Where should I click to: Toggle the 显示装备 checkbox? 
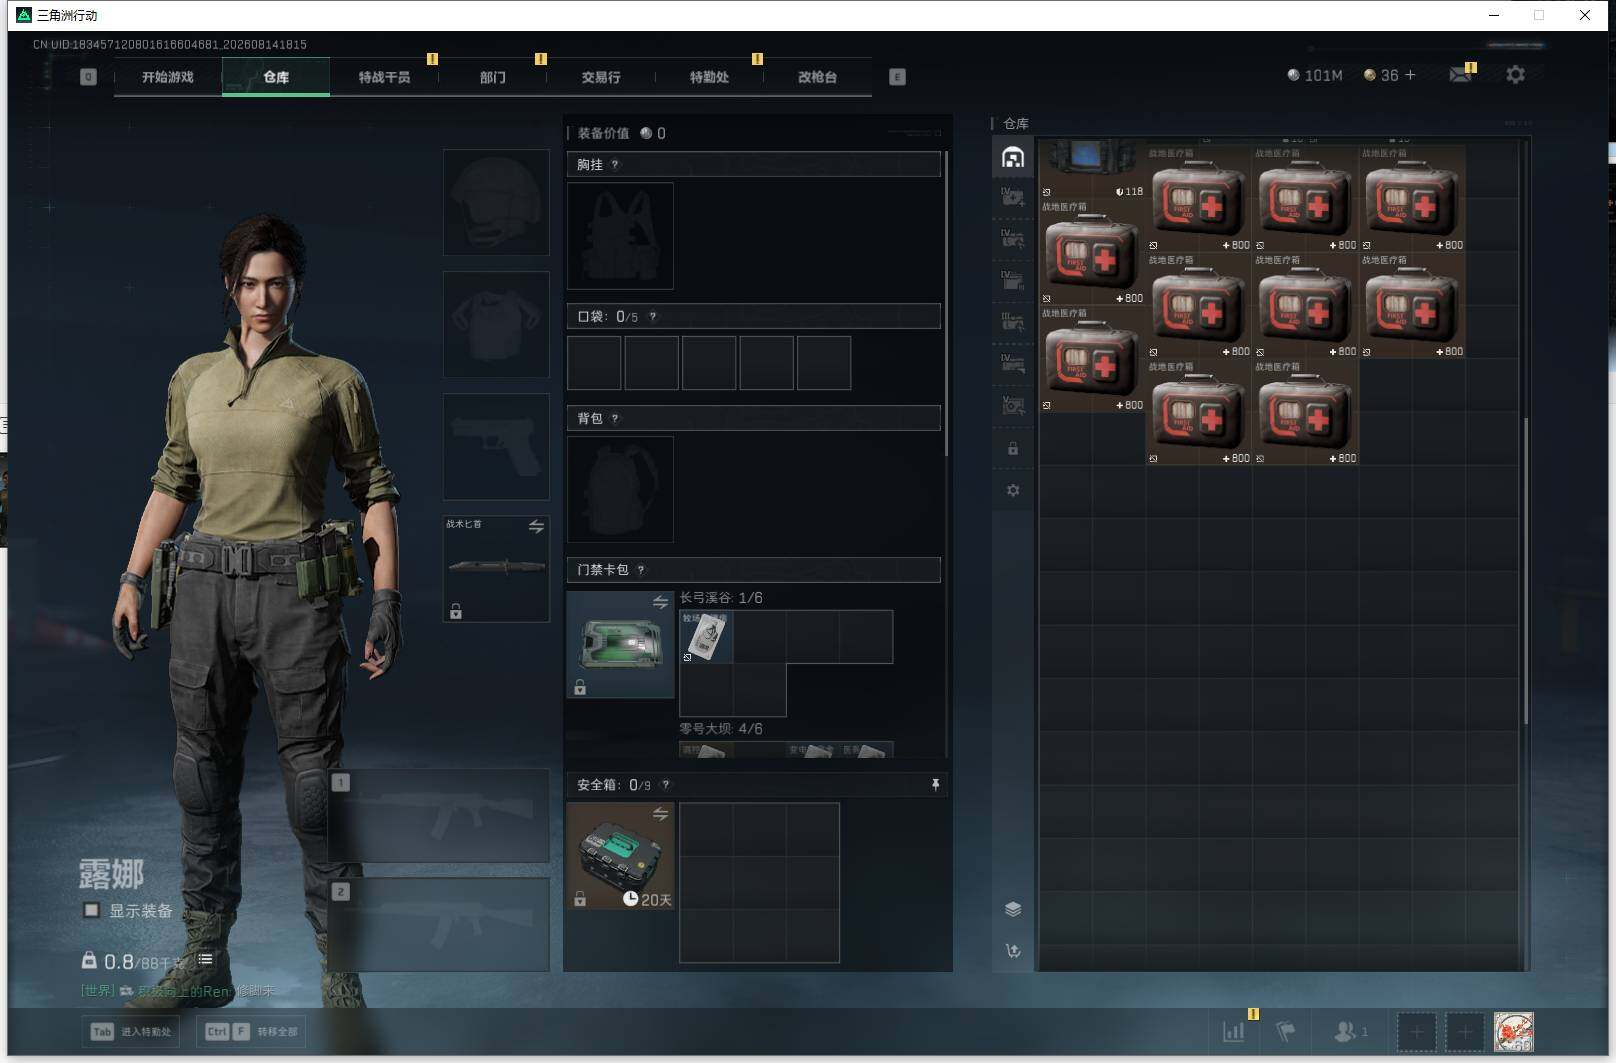[x=92, y=910]
